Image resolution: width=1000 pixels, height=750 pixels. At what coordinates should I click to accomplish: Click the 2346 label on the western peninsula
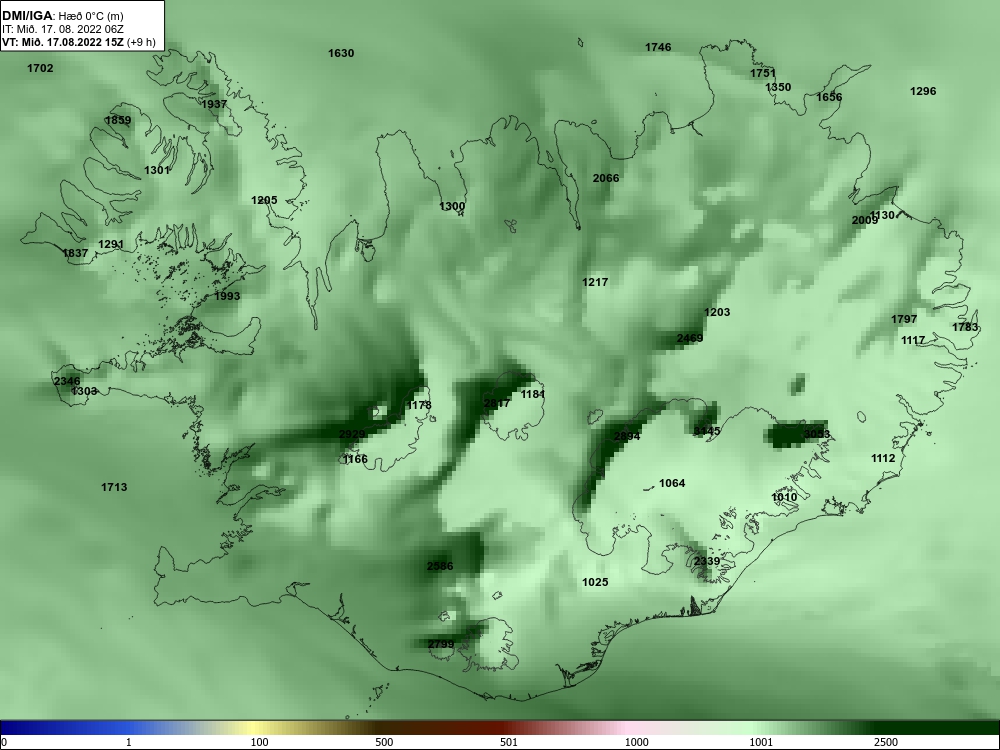tap(67, 381)
